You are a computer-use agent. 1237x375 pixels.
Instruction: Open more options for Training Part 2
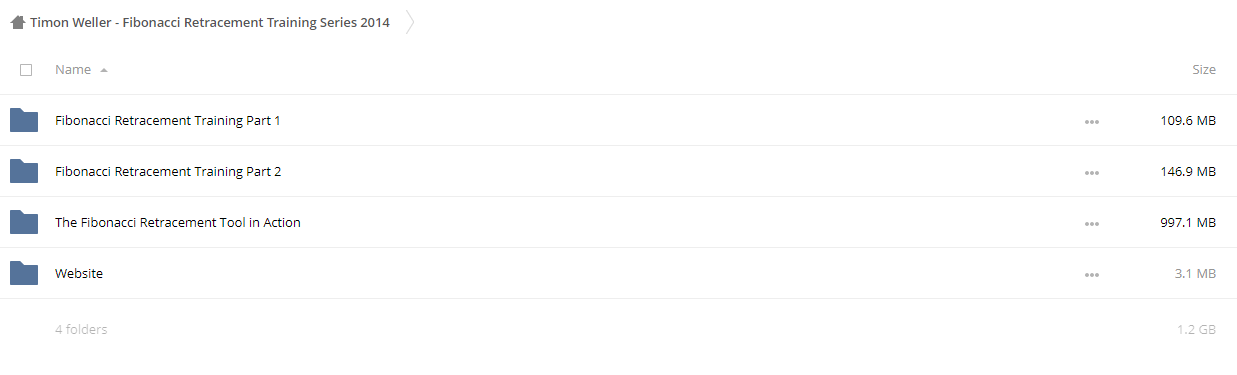click(x=1091, y=173)
